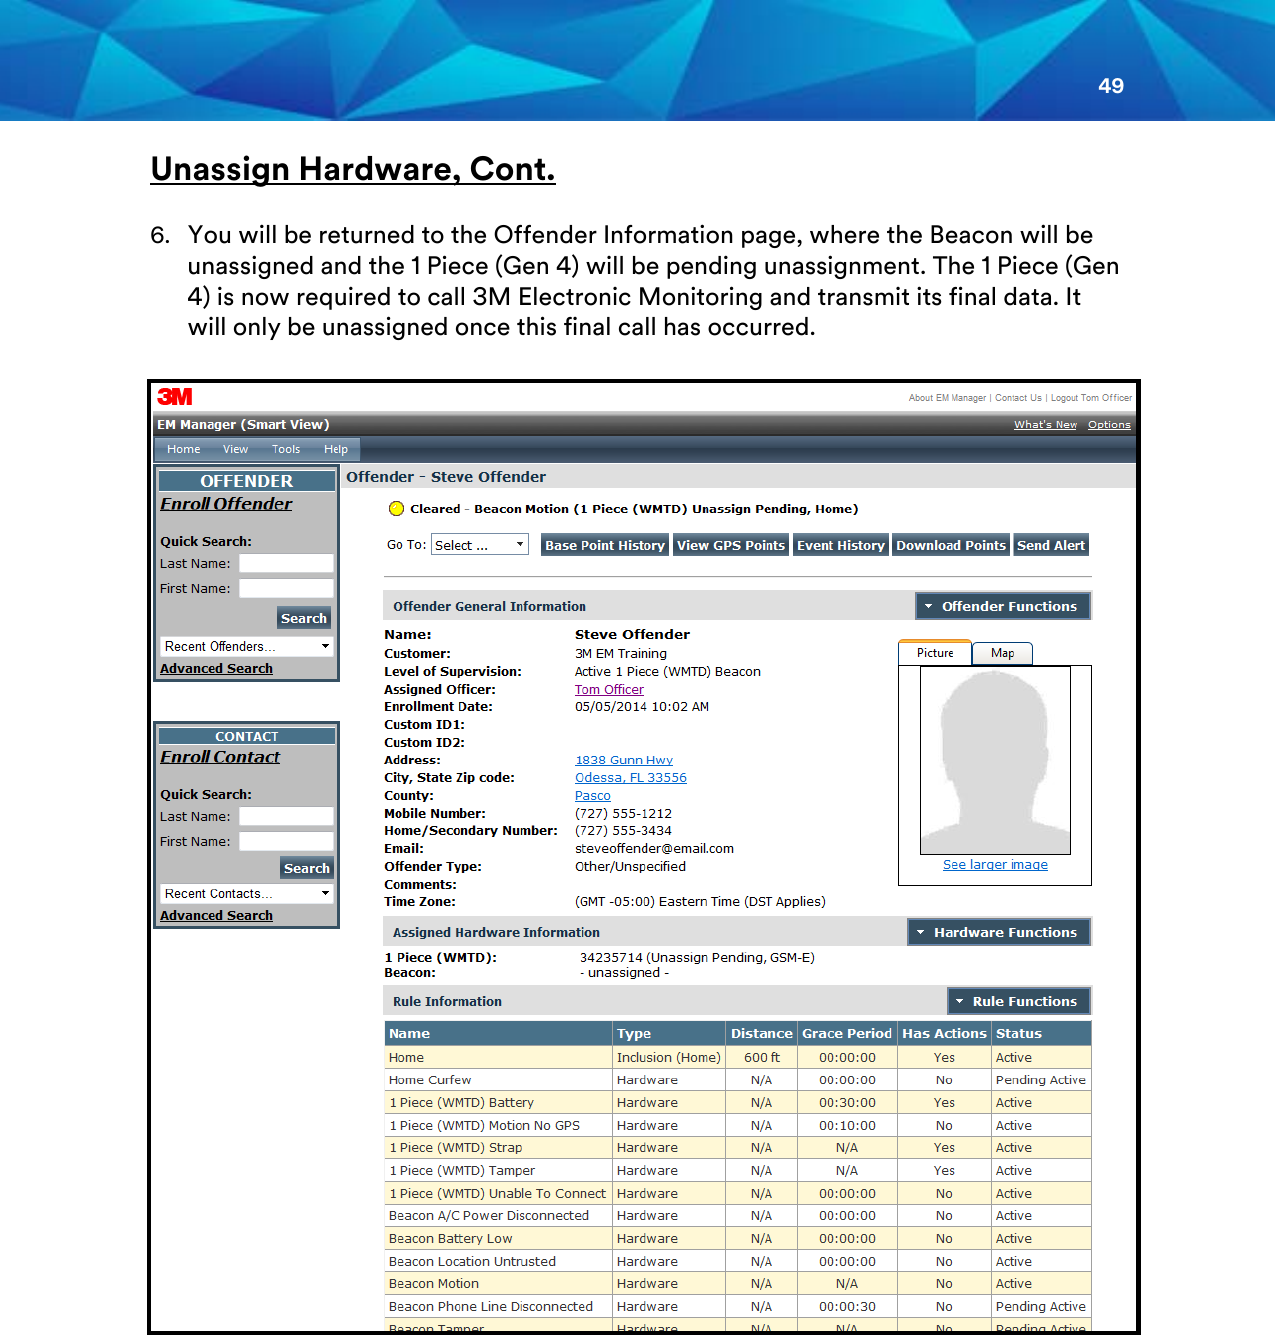Open the 1838 Gunn Hwy address link
The height and width of the screenshot is (1335, 1275).
tap(624, 761)
